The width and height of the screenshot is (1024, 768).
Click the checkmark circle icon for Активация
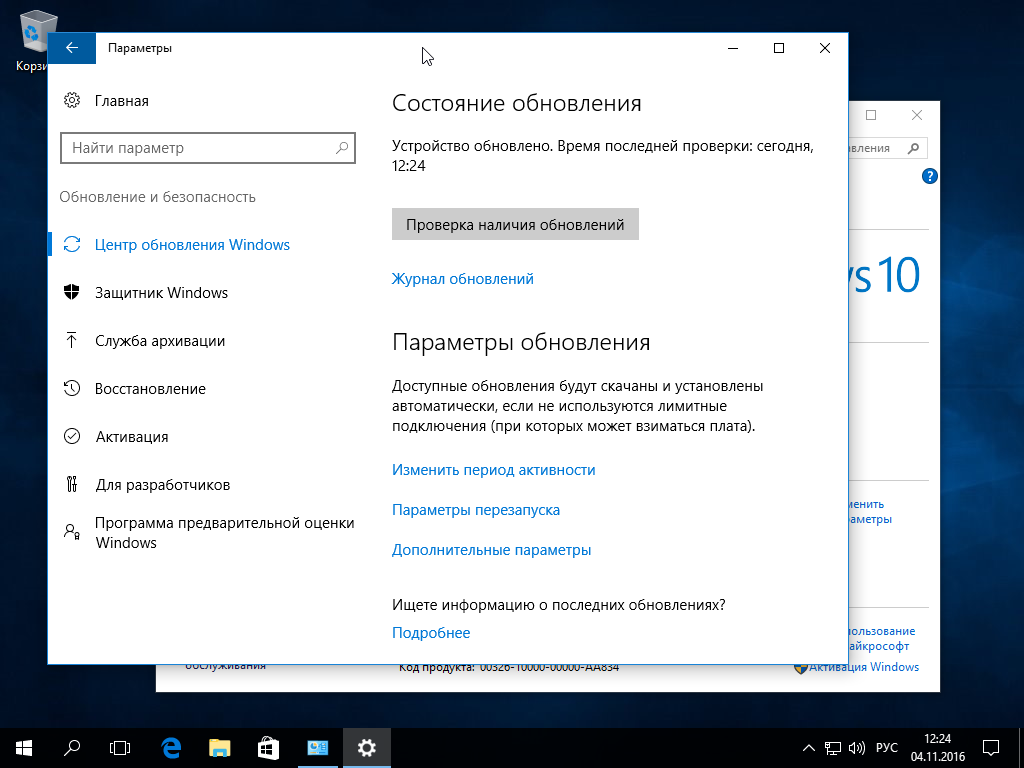[x=72, y=436]
